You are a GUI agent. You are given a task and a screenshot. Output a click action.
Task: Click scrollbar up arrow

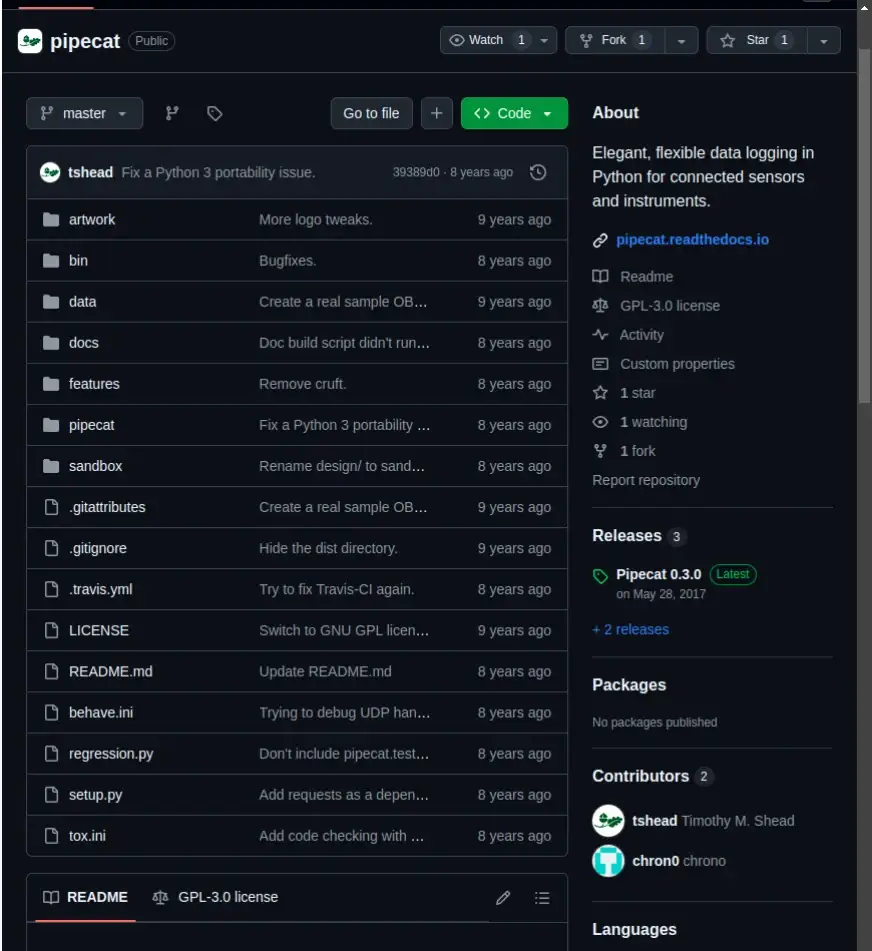tap(865, 7)
